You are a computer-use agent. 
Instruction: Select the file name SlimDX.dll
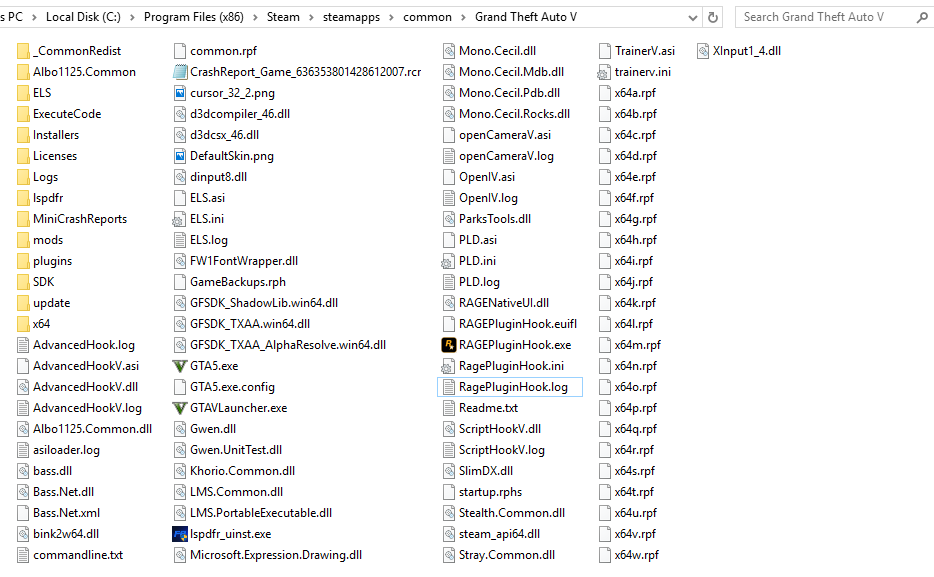(485, 471)
